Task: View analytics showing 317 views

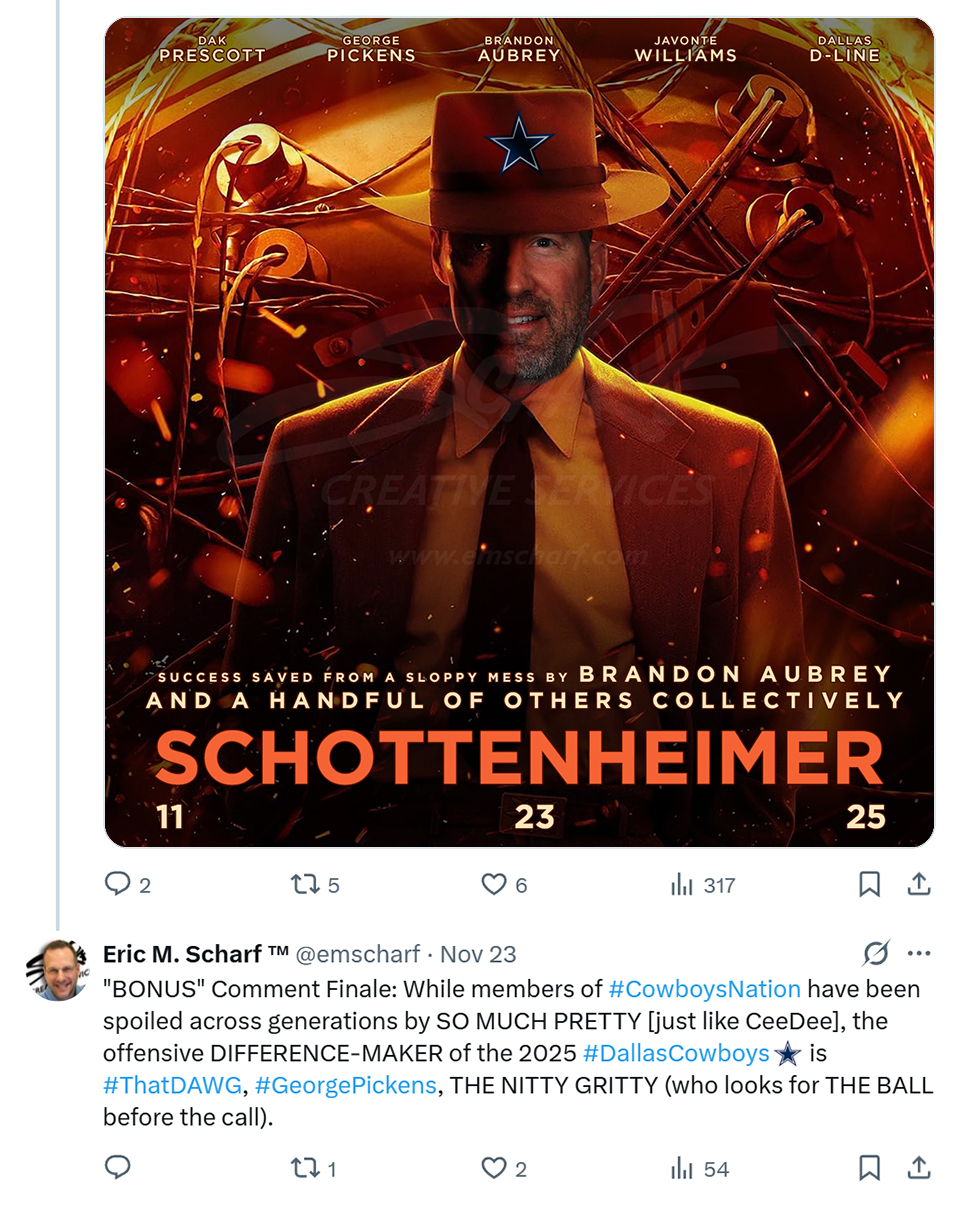Action: 682,884
